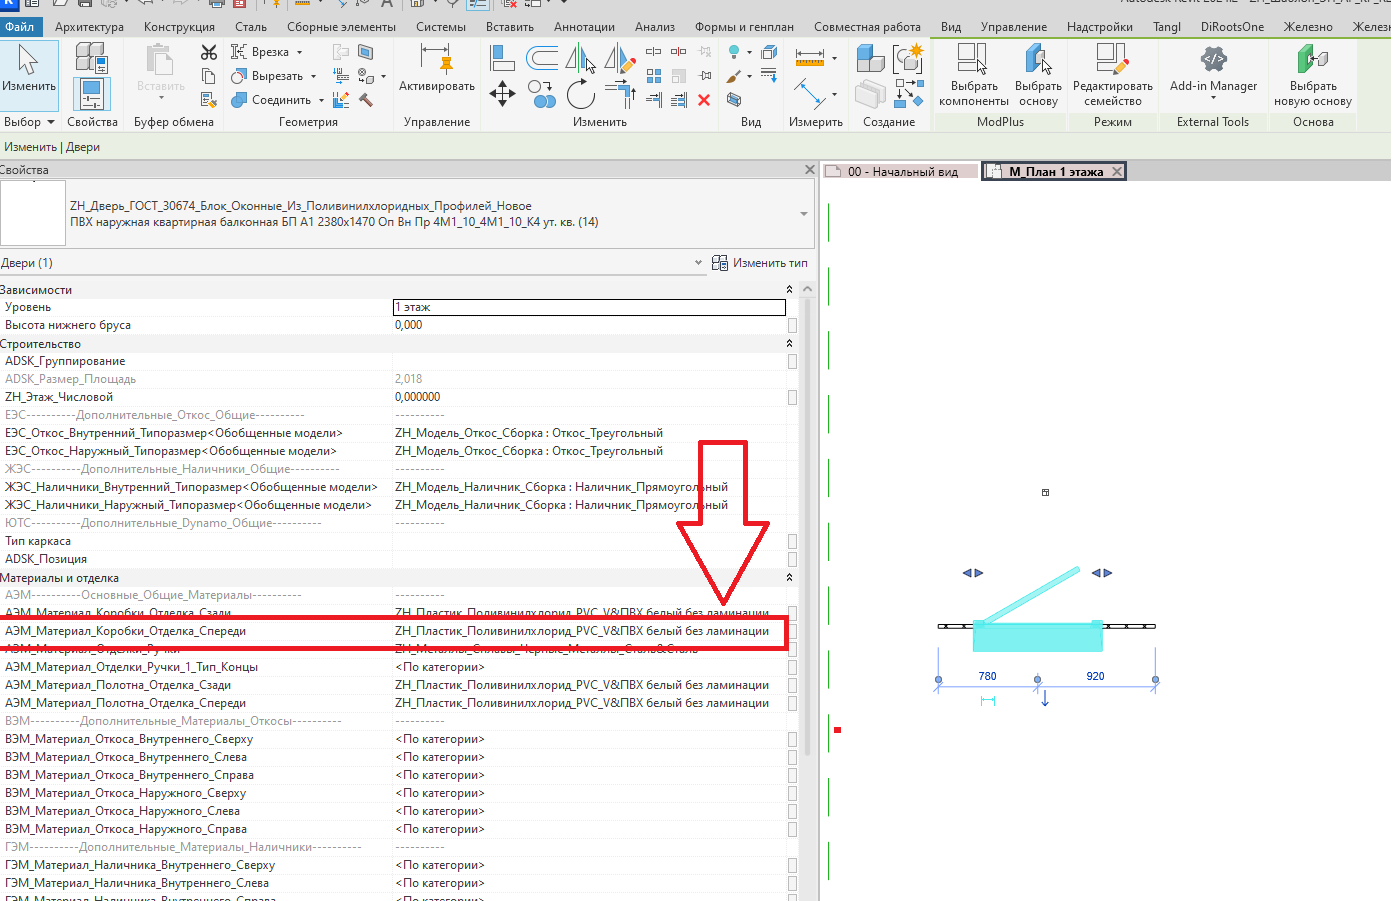1399x901 pixels.
Task: Collapse the Материалы и отделка section
Action: [789, 578]
